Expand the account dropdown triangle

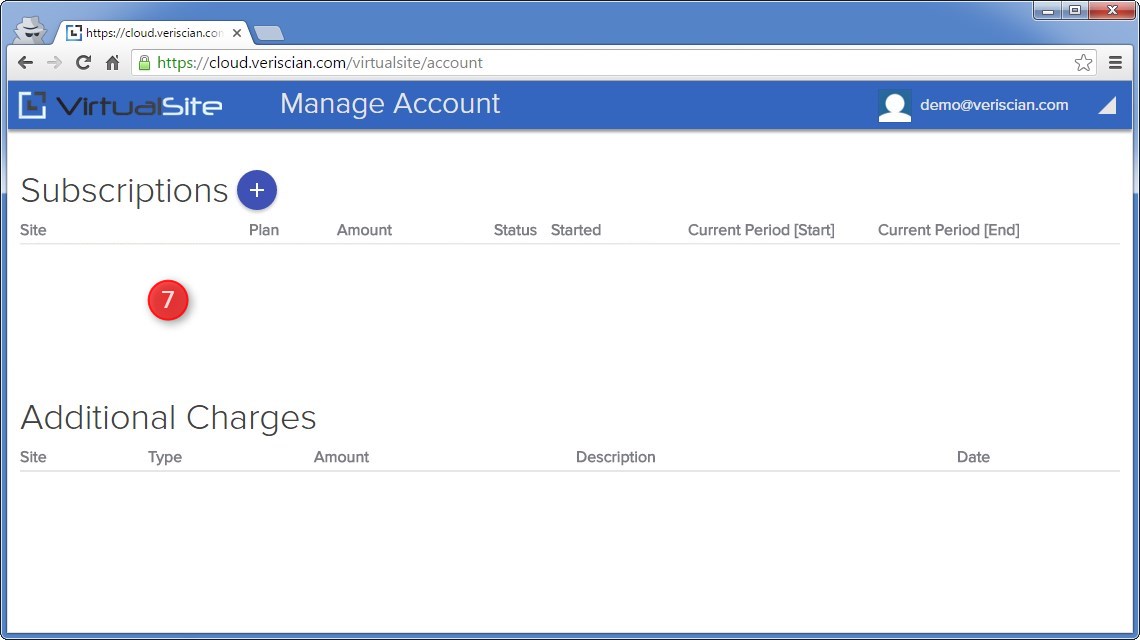click(1107, 105)
